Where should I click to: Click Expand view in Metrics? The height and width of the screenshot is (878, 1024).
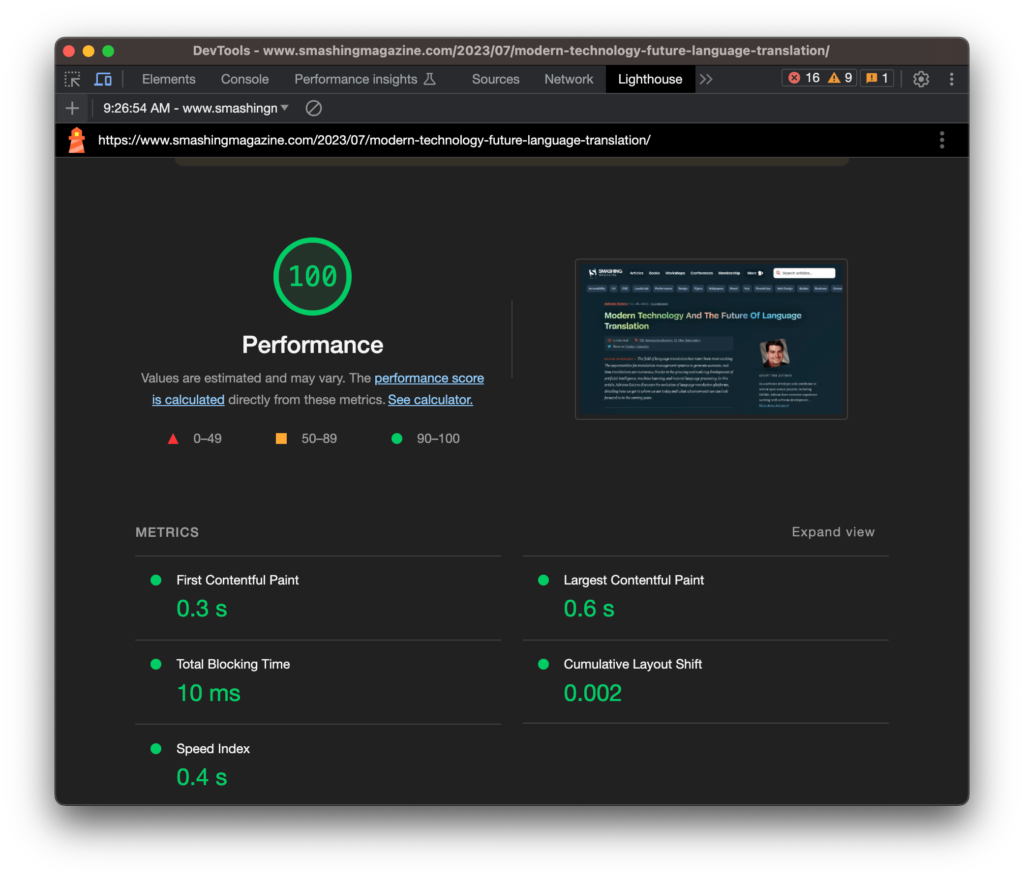[833, 532]
